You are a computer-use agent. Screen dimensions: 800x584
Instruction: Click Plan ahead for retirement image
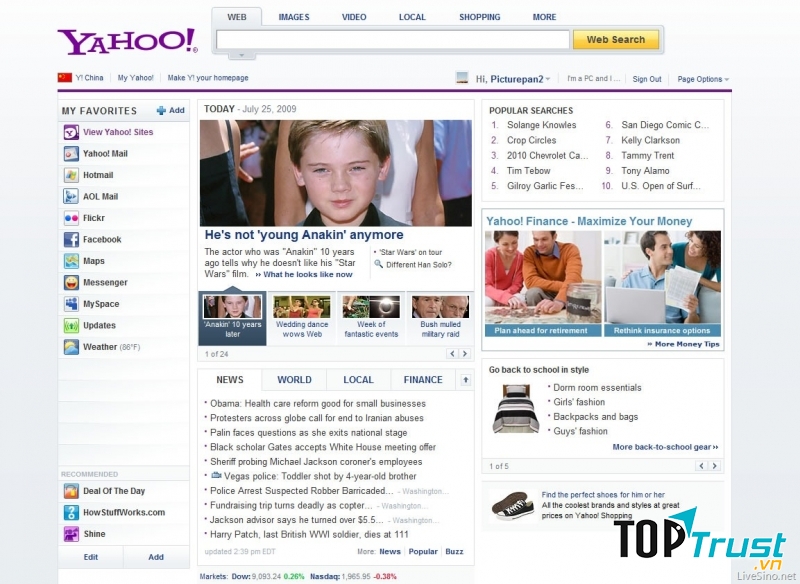[x=543, y=283]
